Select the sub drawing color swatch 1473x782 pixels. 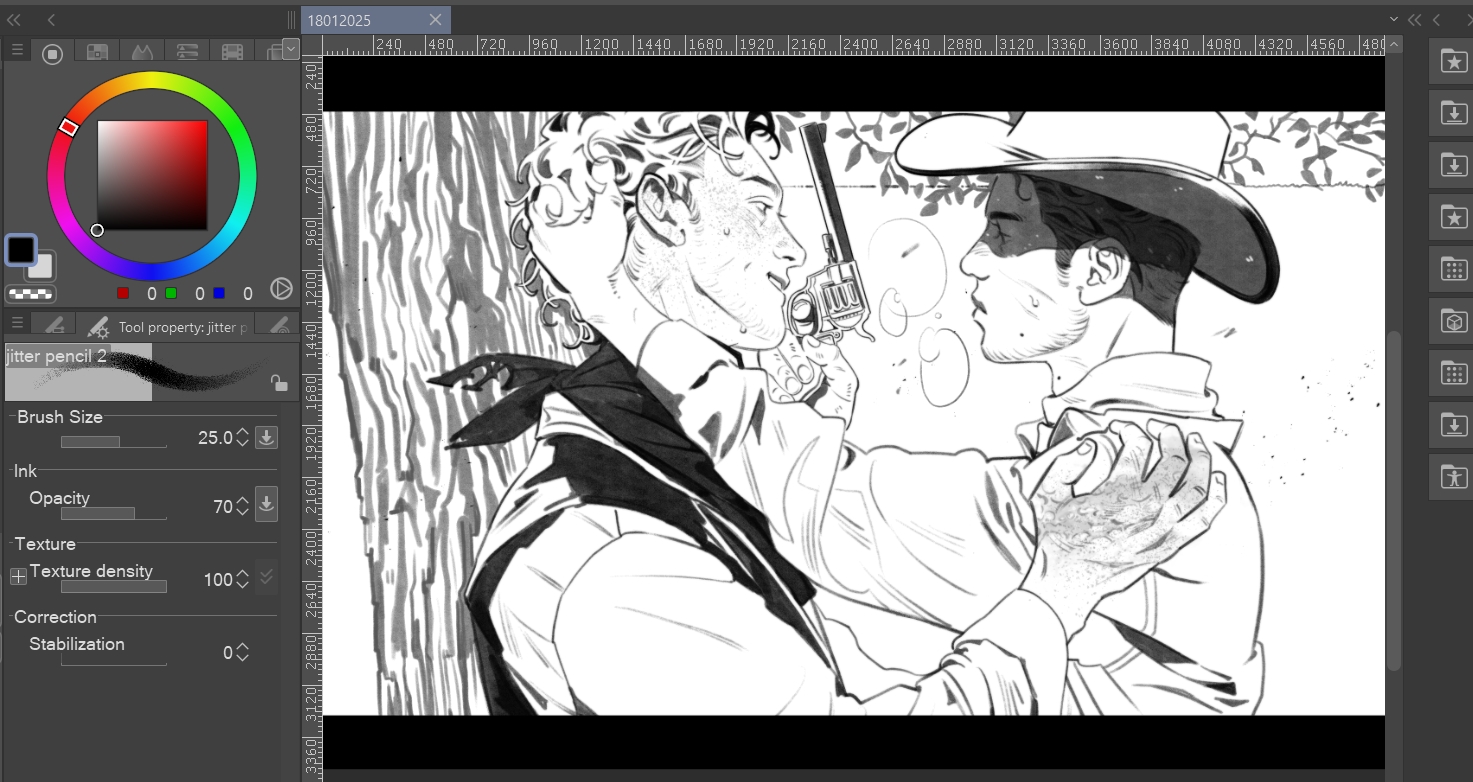pyautogui.click(x=40, y=267)
